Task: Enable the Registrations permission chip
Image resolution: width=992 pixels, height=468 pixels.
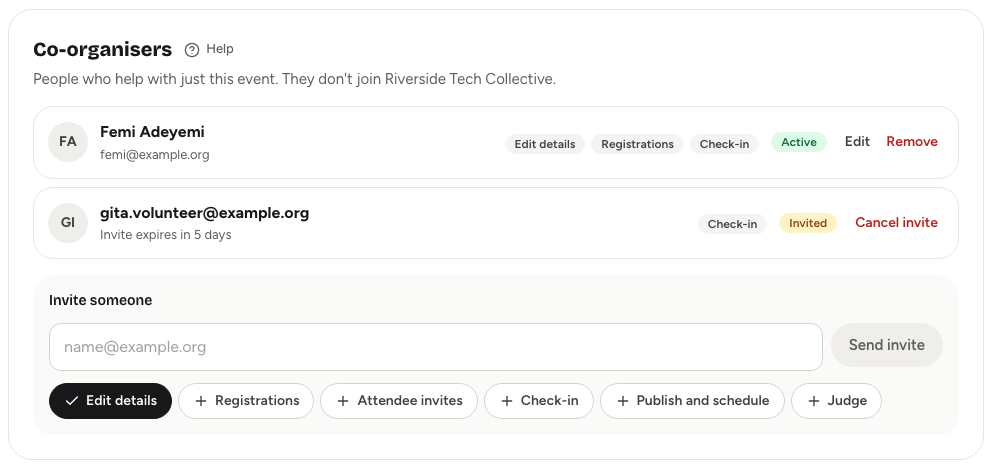Action: (246, 401)
